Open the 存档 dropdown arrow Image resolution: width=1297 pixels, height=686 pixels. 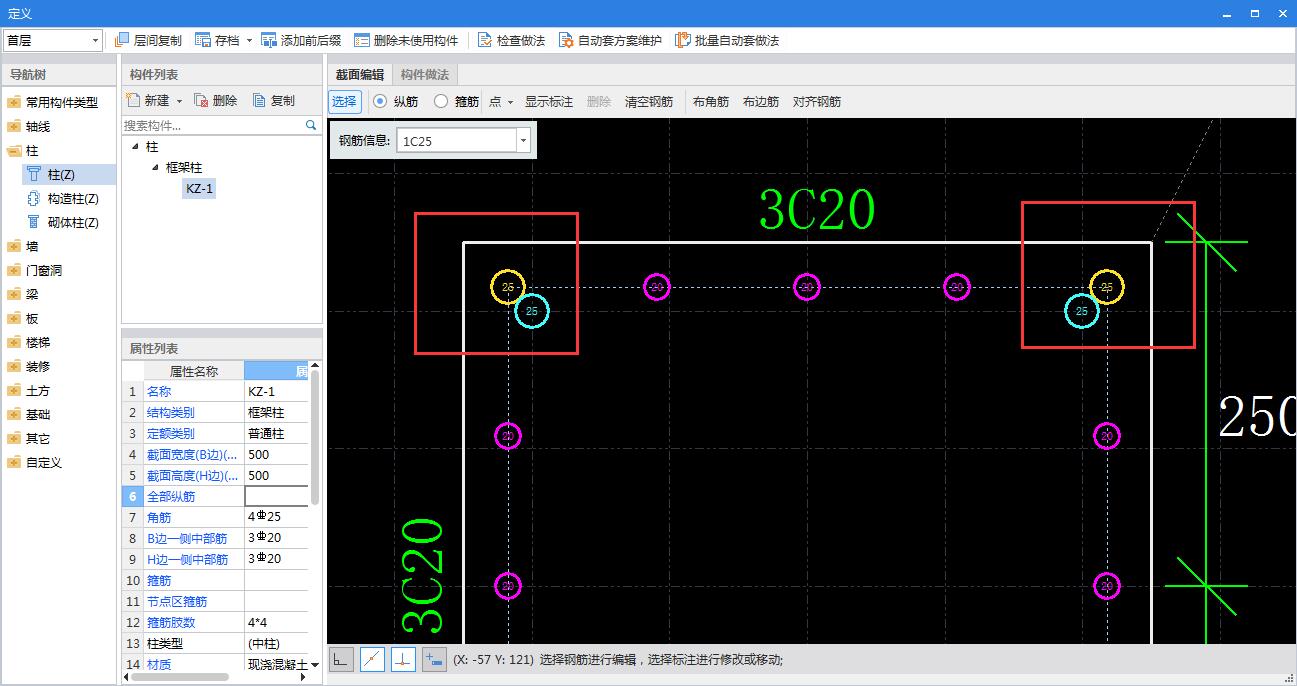249,41
